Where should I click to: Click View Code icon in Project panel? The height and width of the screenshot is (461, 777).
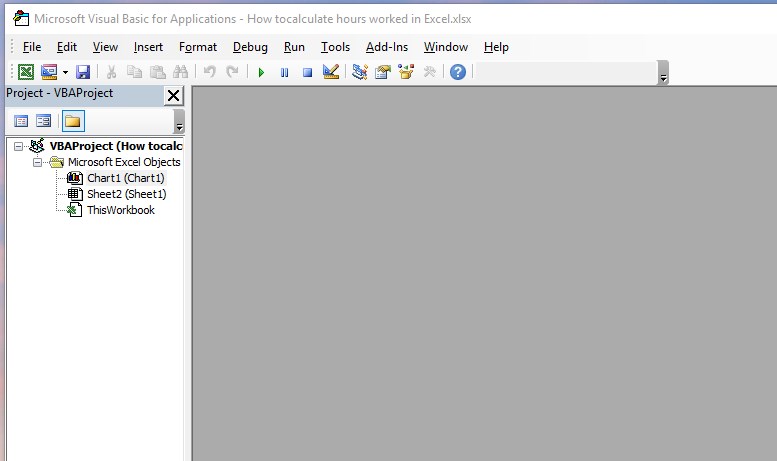coord(21,121)
